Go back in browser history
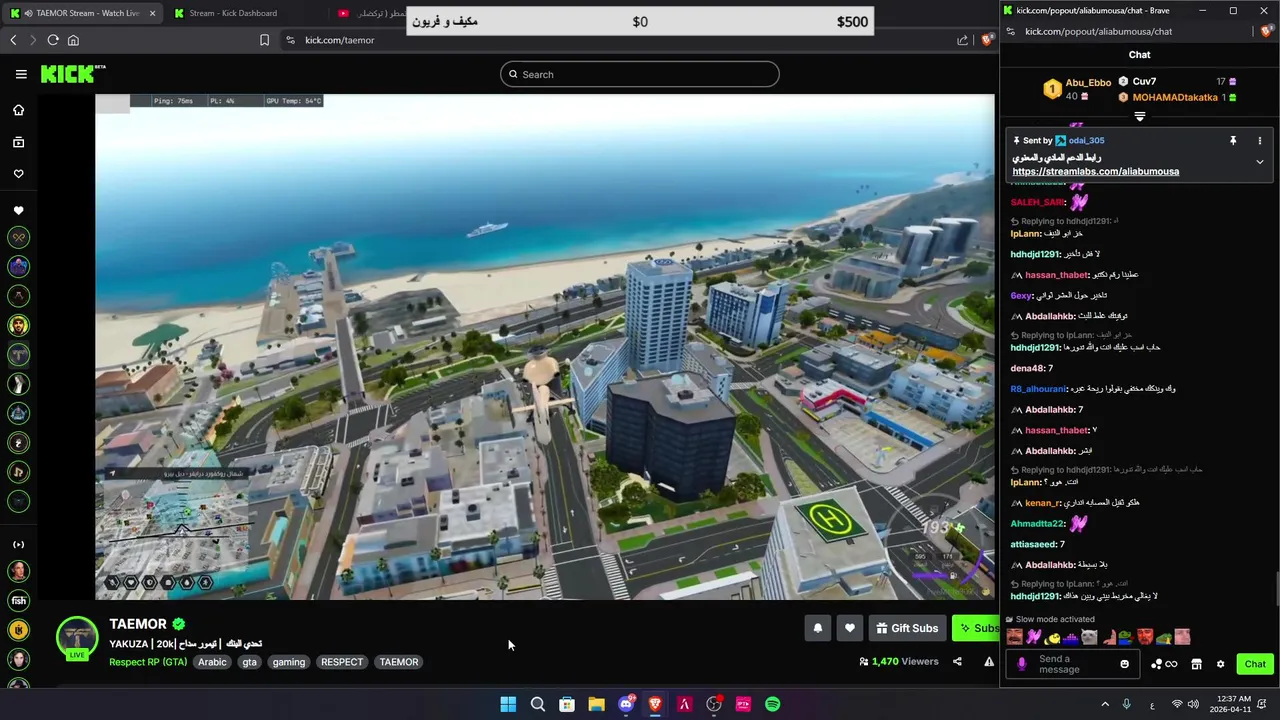Screen dimensions: 1280x720 pyautogui.click(x=13, y=40)
